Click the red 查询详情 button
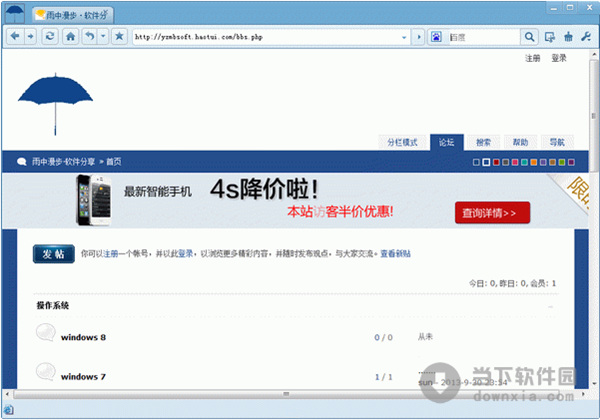Viewport: 600px width, 420px height. tap(491, 212)
